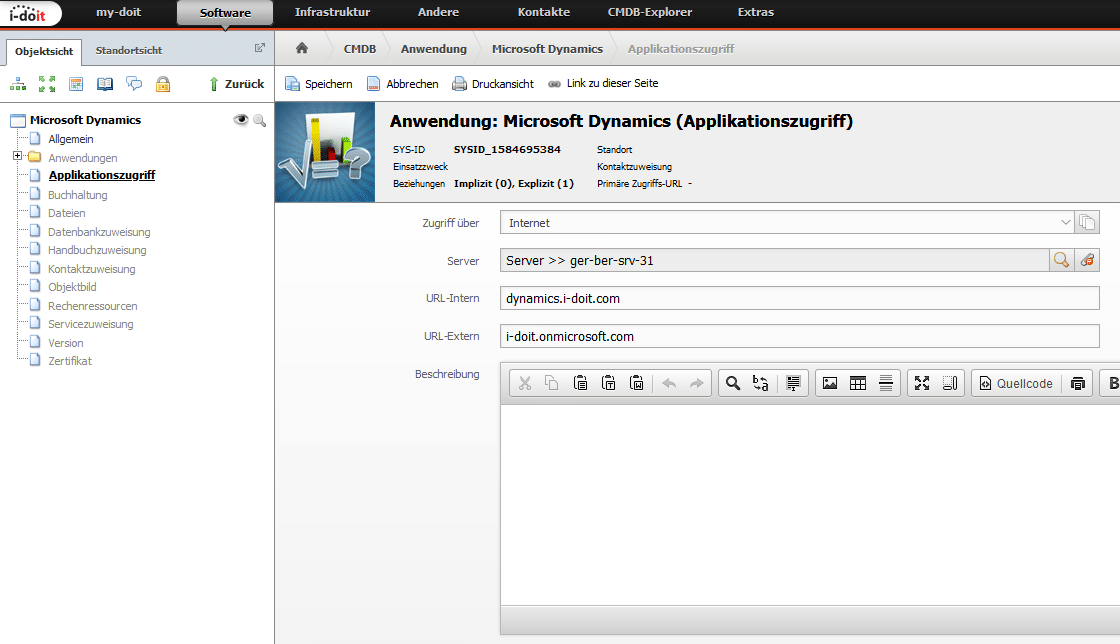Click Paste from Word icon

point(636,383)
